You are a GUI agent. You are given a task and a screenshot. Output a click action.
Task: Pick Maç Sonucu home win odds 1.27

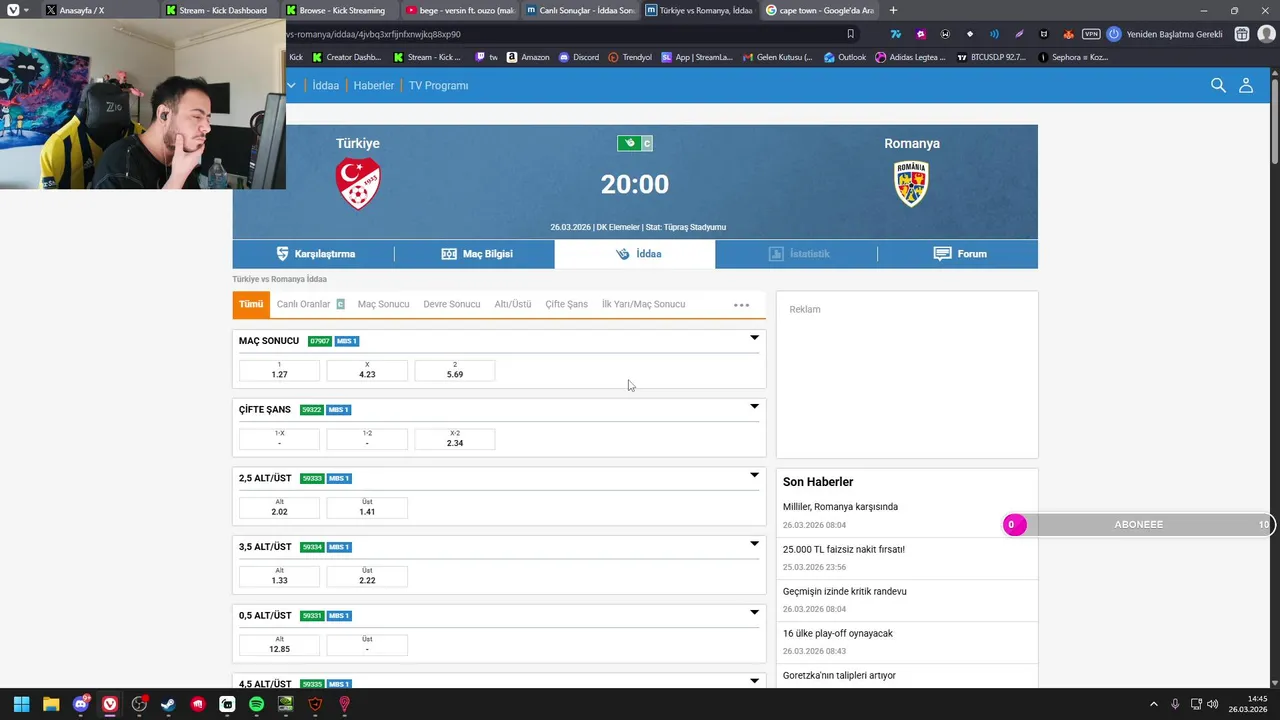click(279, 371)
